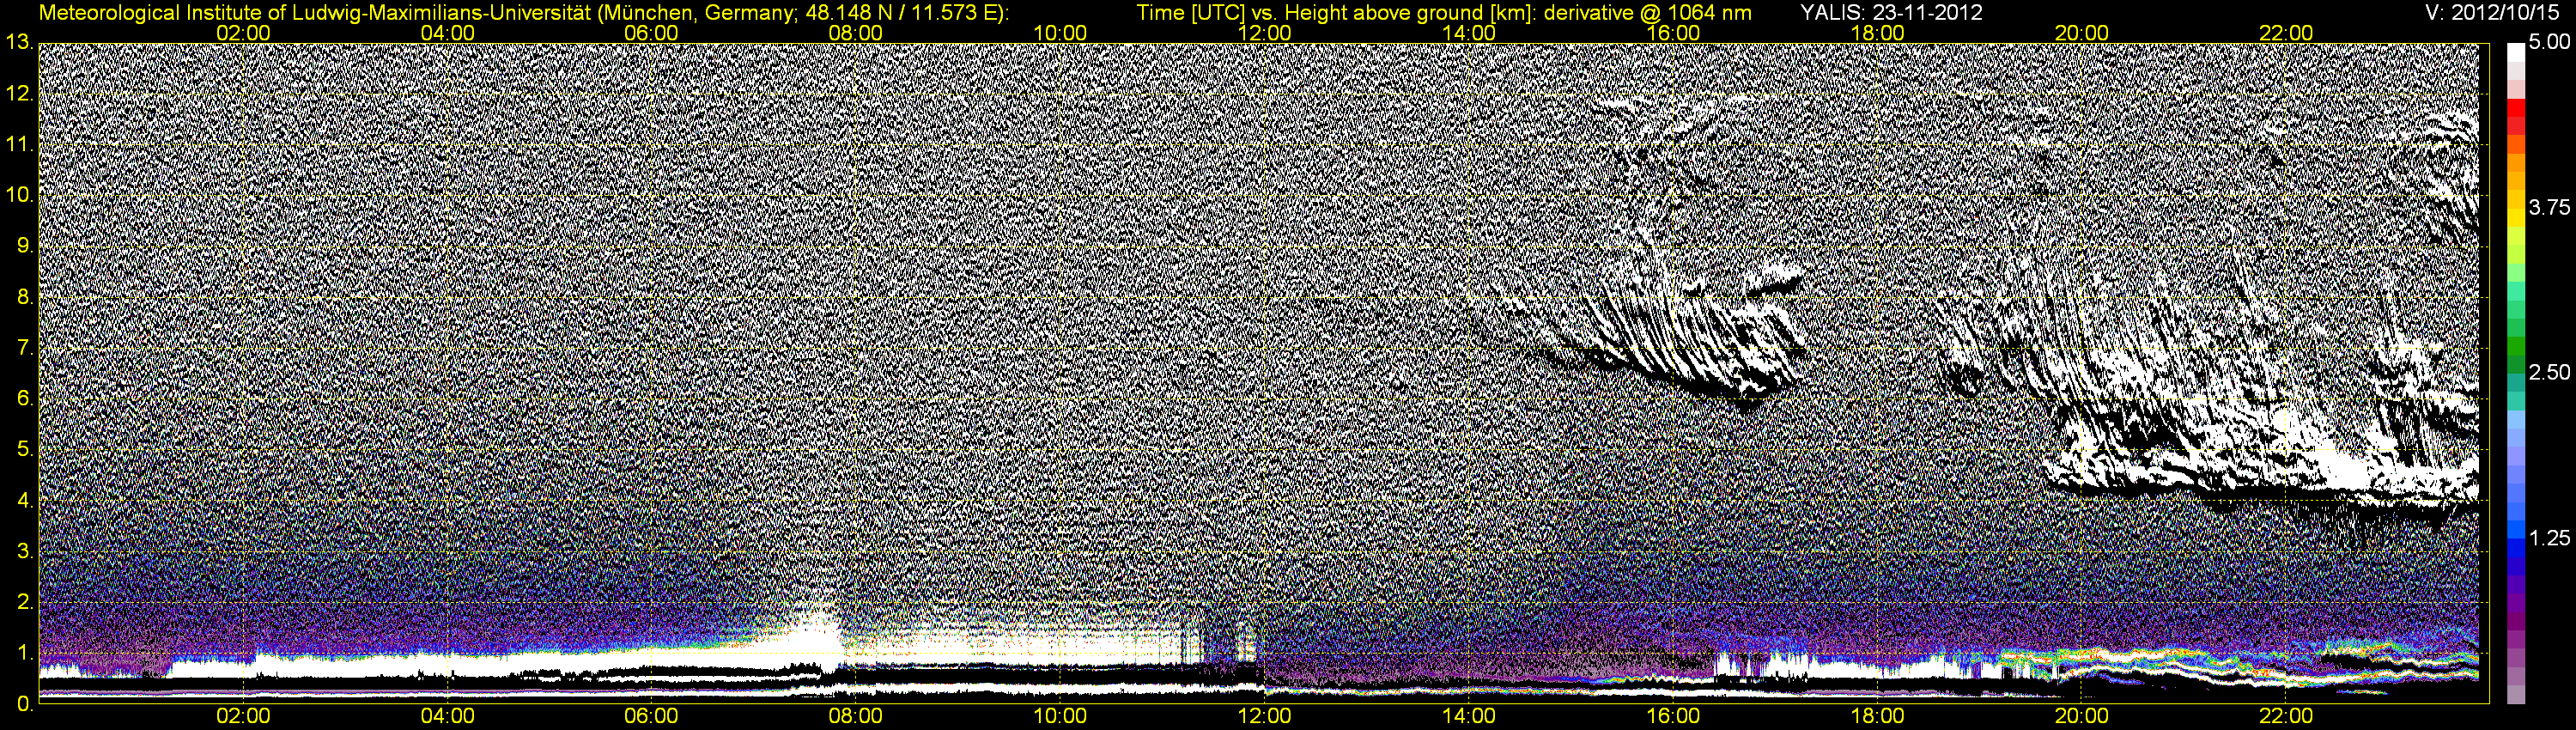Screen dimensions: 2576x730
Task: Click the 4 km height axis label
Action: click(x=25, y=500)
